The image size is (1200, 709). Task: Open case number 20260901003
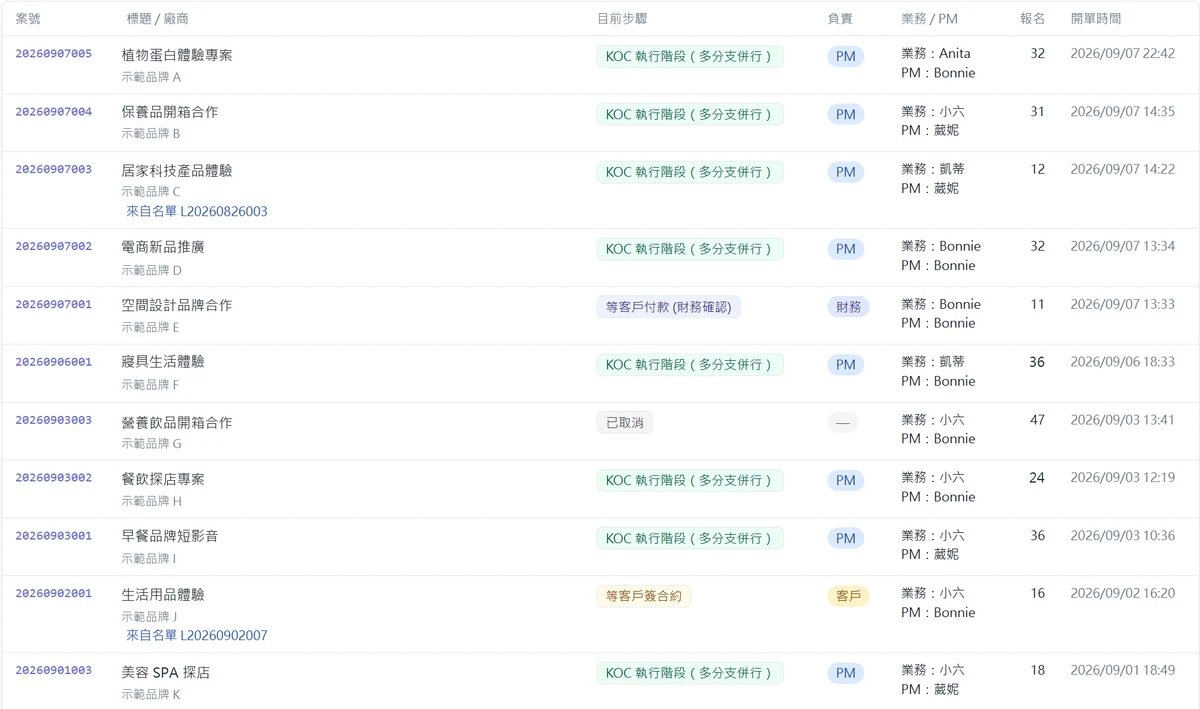[53, 671]
